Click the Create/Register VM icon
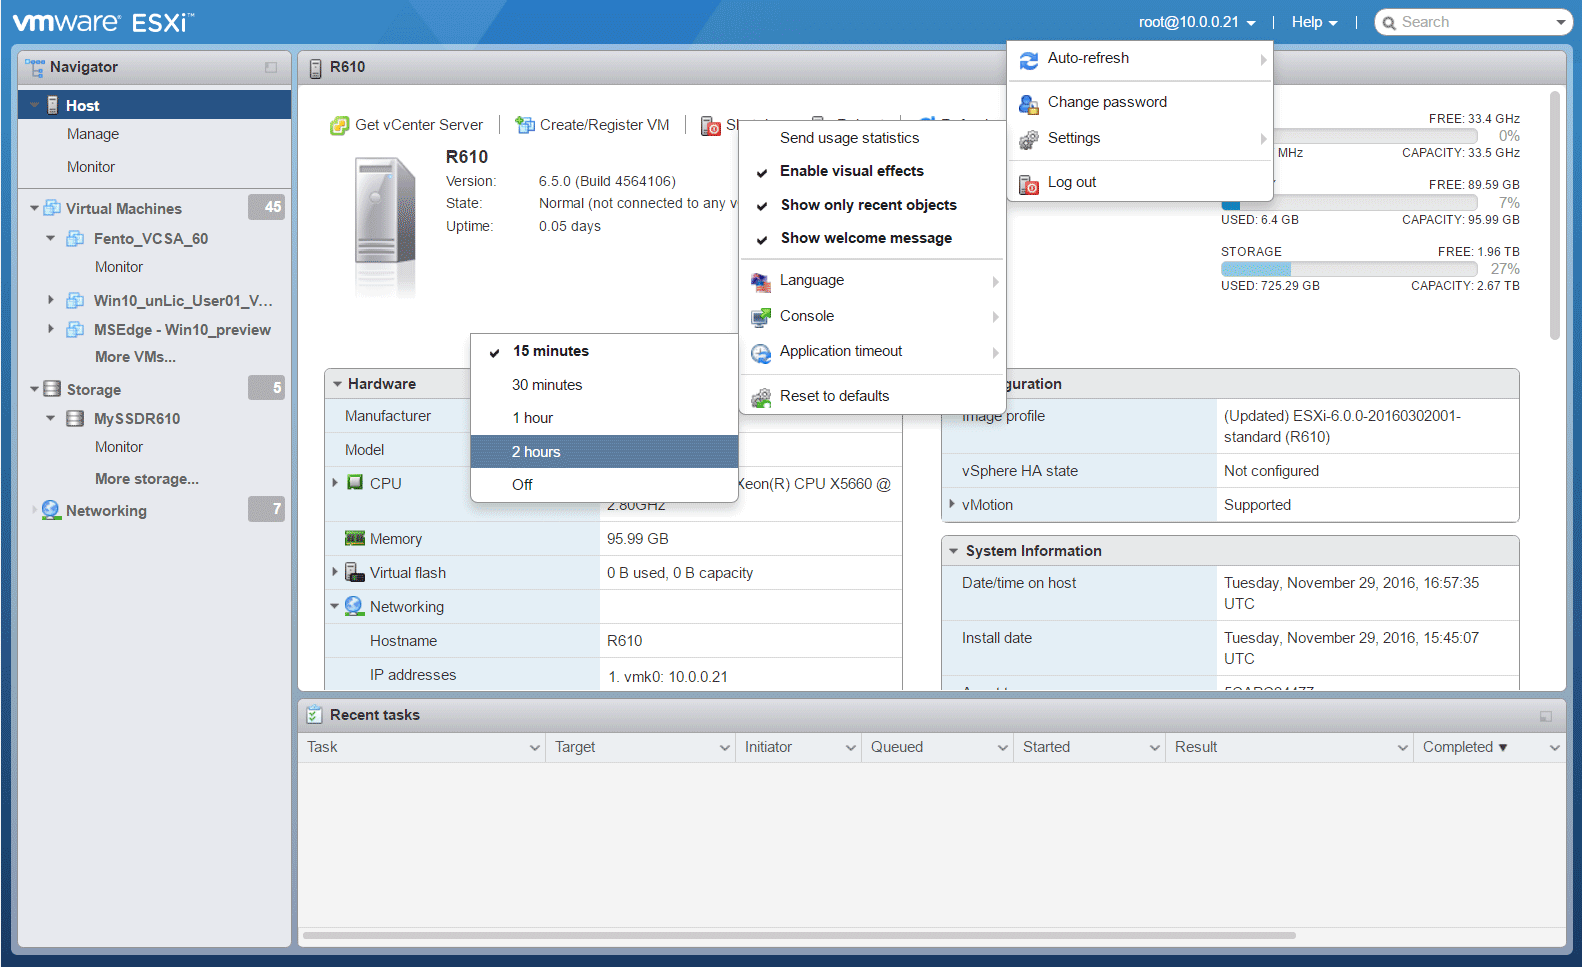1582x967 pixels. (x=525, y=125)
